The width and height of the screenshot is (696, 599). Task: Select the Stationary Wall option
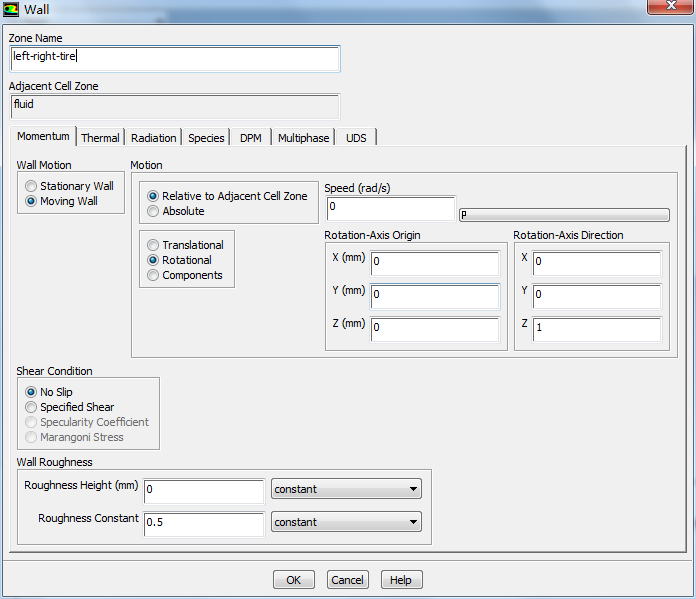(x=32, y=186)
